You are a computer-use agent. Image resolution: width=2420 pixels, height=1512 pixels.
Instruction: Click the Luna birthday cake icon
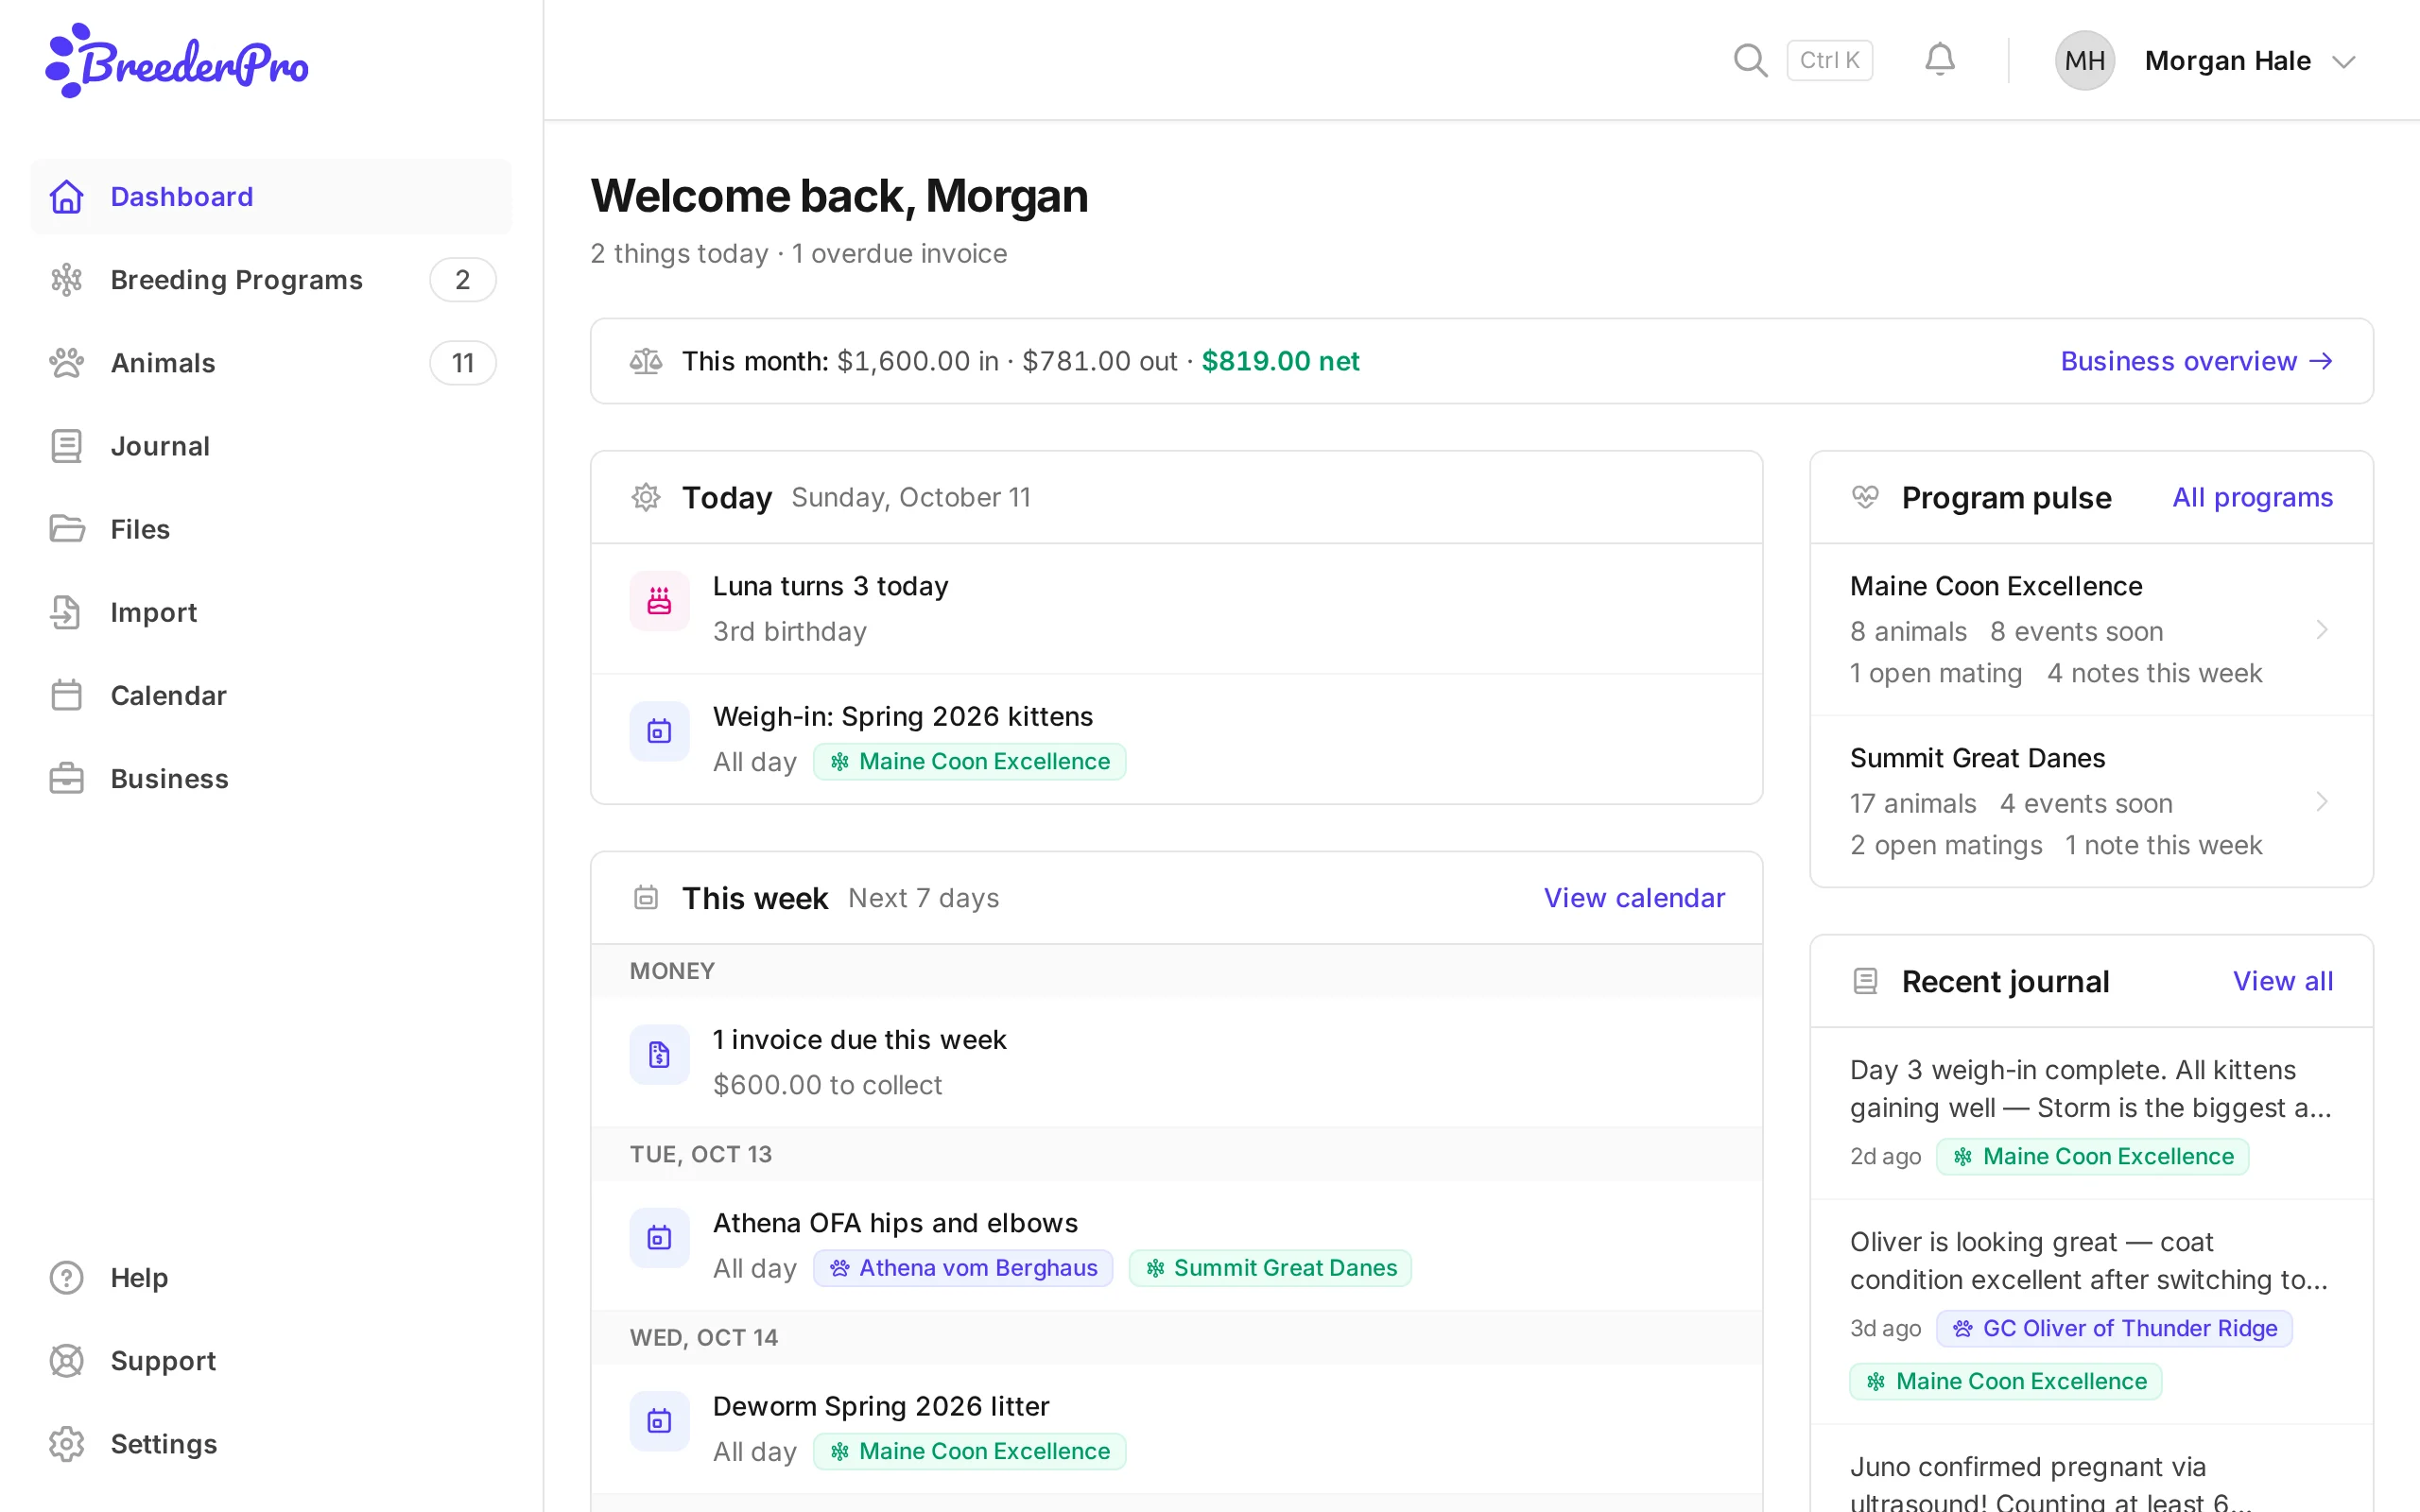[659, 601]
